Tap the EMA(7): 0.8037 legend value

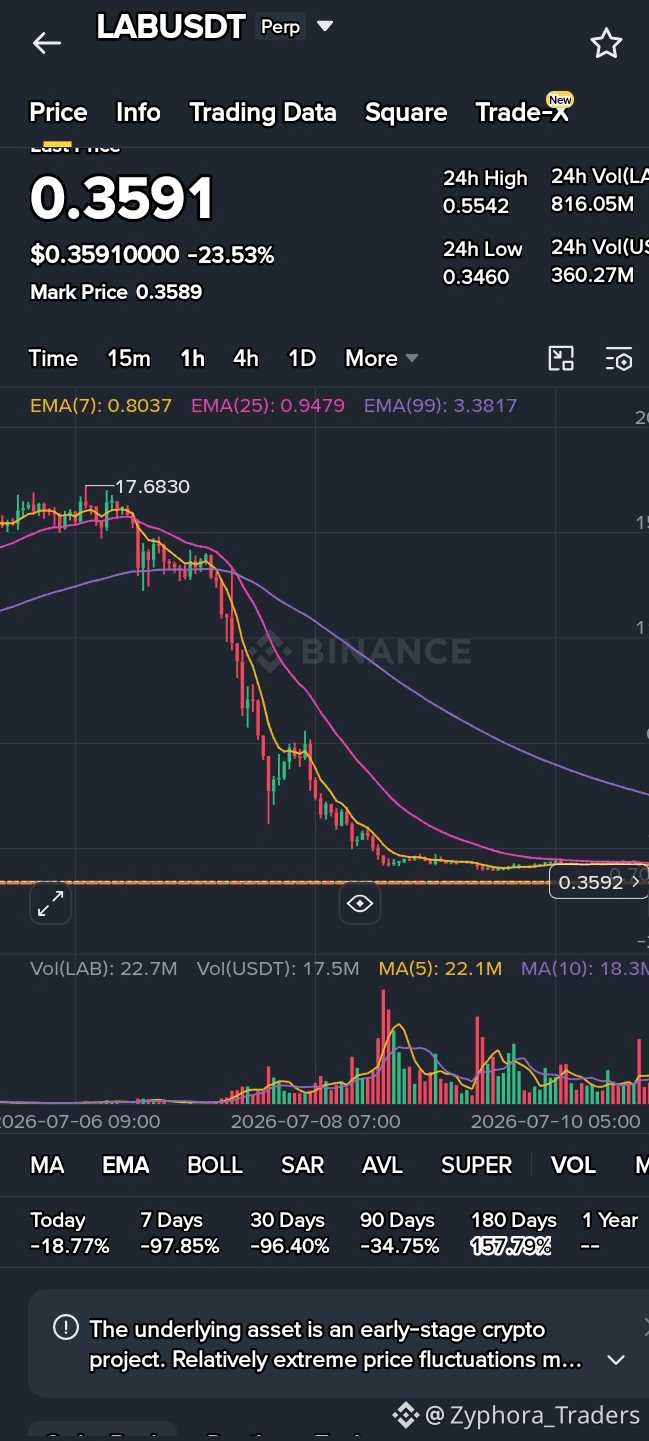click(101, 405)
